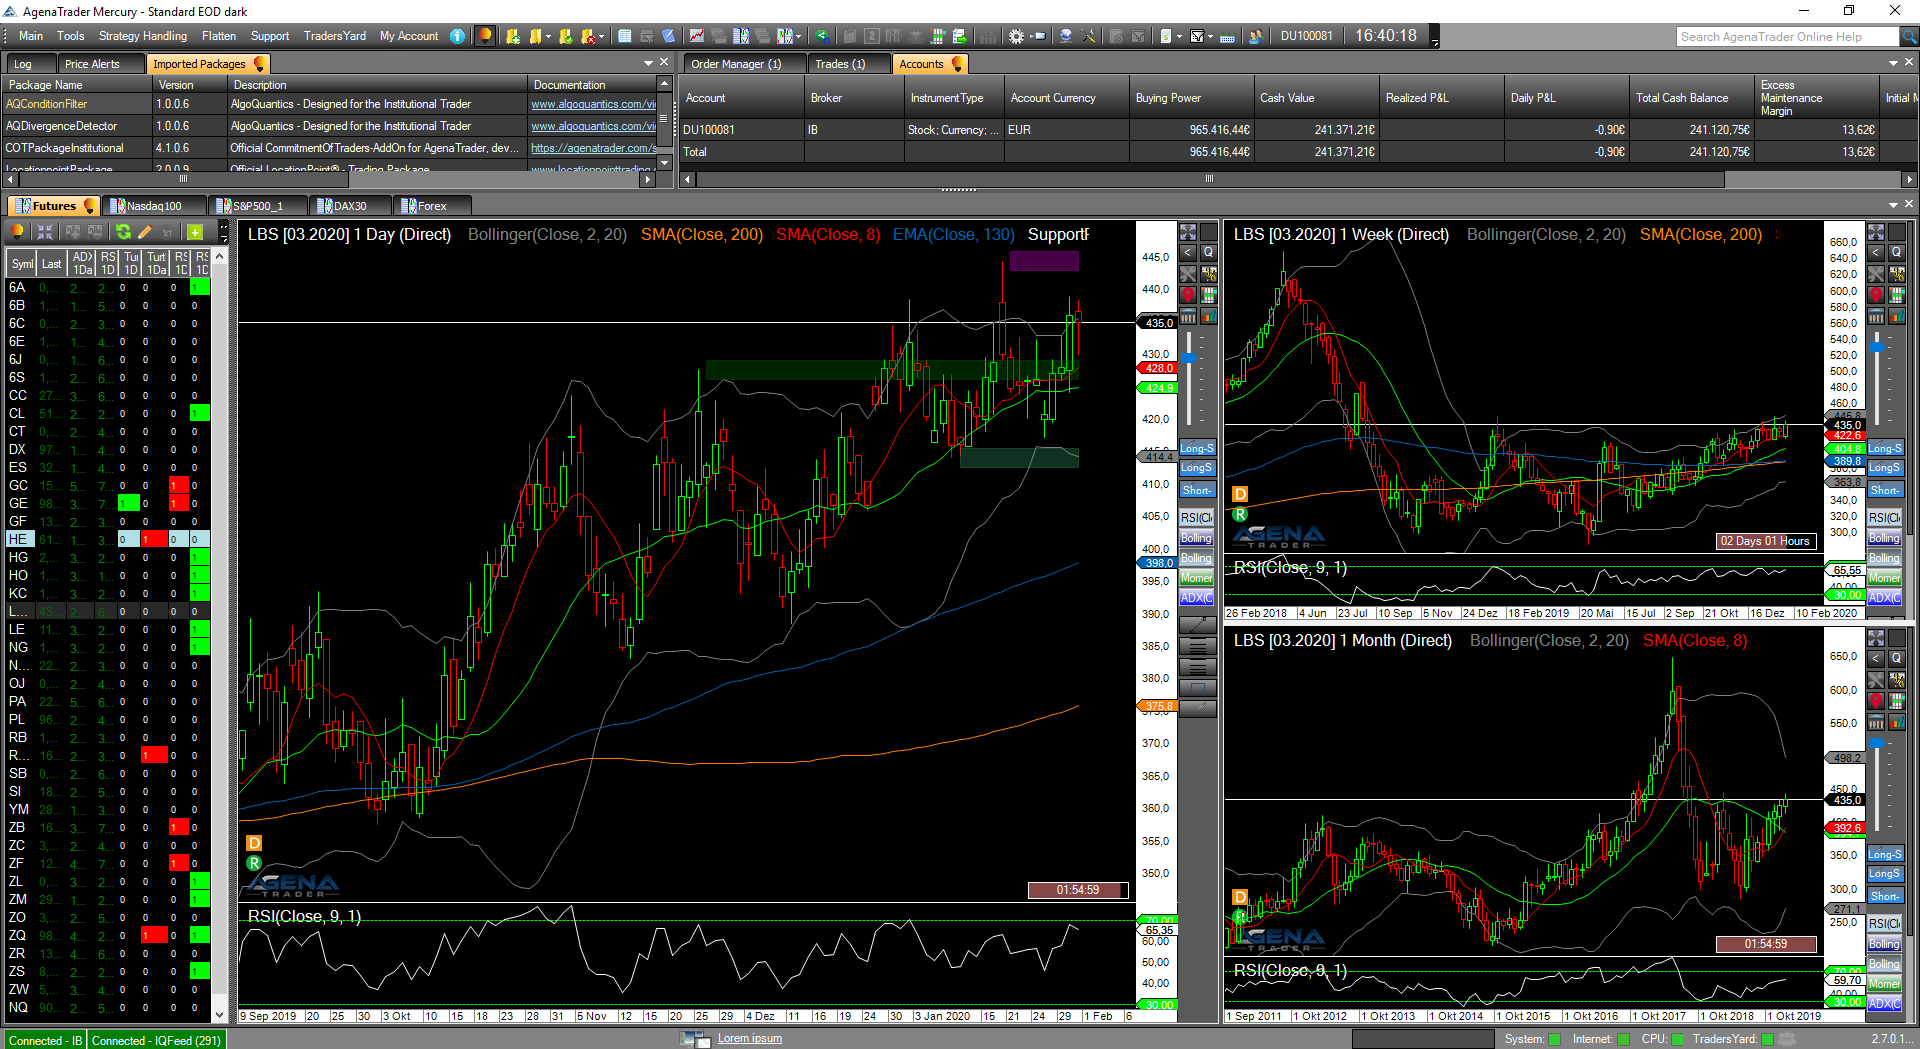The height and width of the screenshot is (1049, 1920).
Task: Open the TradersYard menu
Action: [x=335, y=36]
